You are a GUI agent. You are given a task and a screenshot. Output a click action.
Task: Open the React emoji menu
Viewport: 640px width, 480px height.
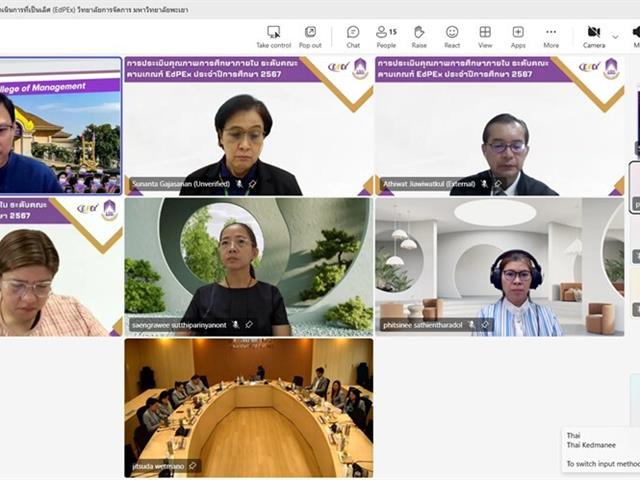coord(452,37)
